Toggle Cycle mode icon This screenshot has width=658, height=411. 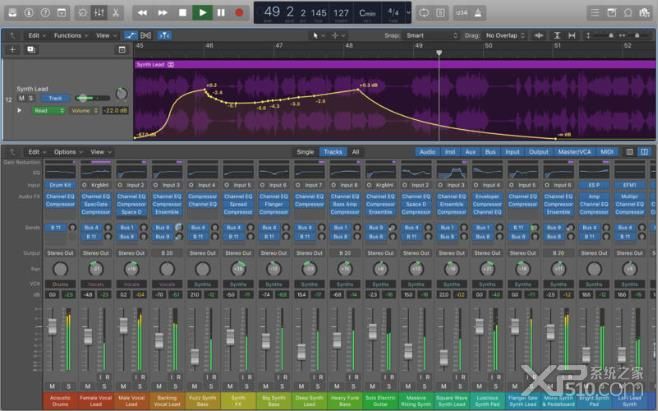click(424, 13)
